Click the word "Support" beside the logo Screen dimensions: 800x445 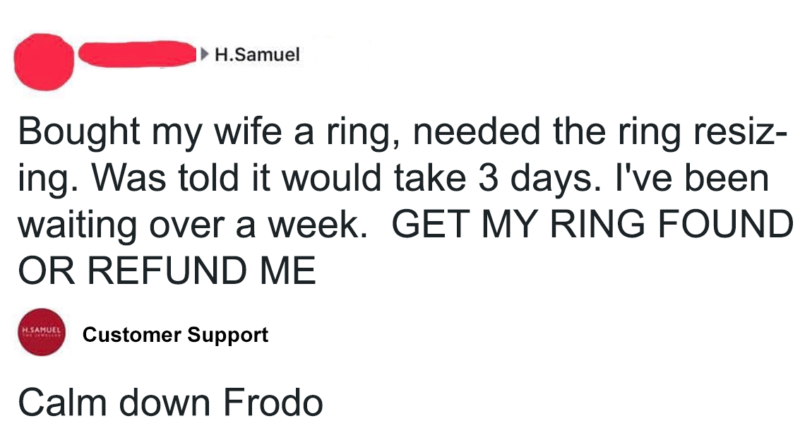tap(233, 336)
